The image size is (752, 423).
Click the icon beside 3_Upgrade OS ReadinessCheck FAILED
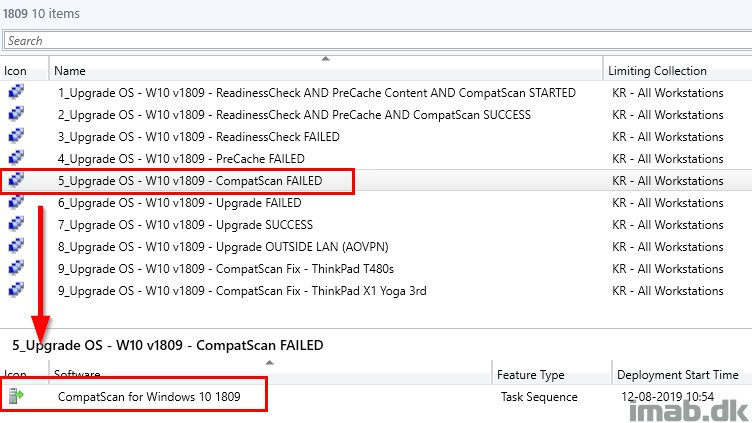[x=16, y=135]
